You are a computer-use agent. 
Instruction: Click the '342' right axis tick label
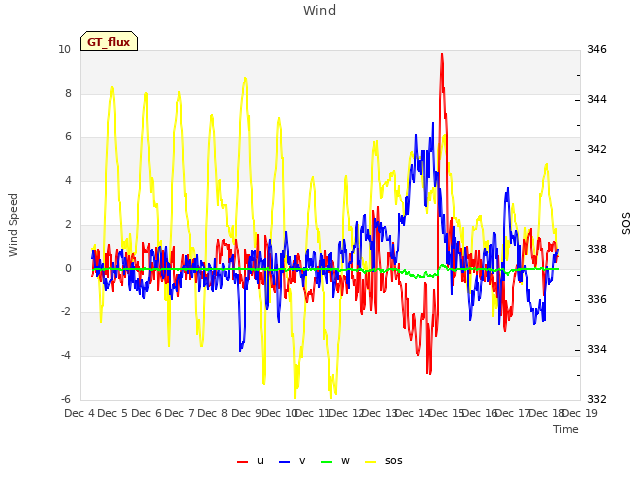click(x=597, y=149)
